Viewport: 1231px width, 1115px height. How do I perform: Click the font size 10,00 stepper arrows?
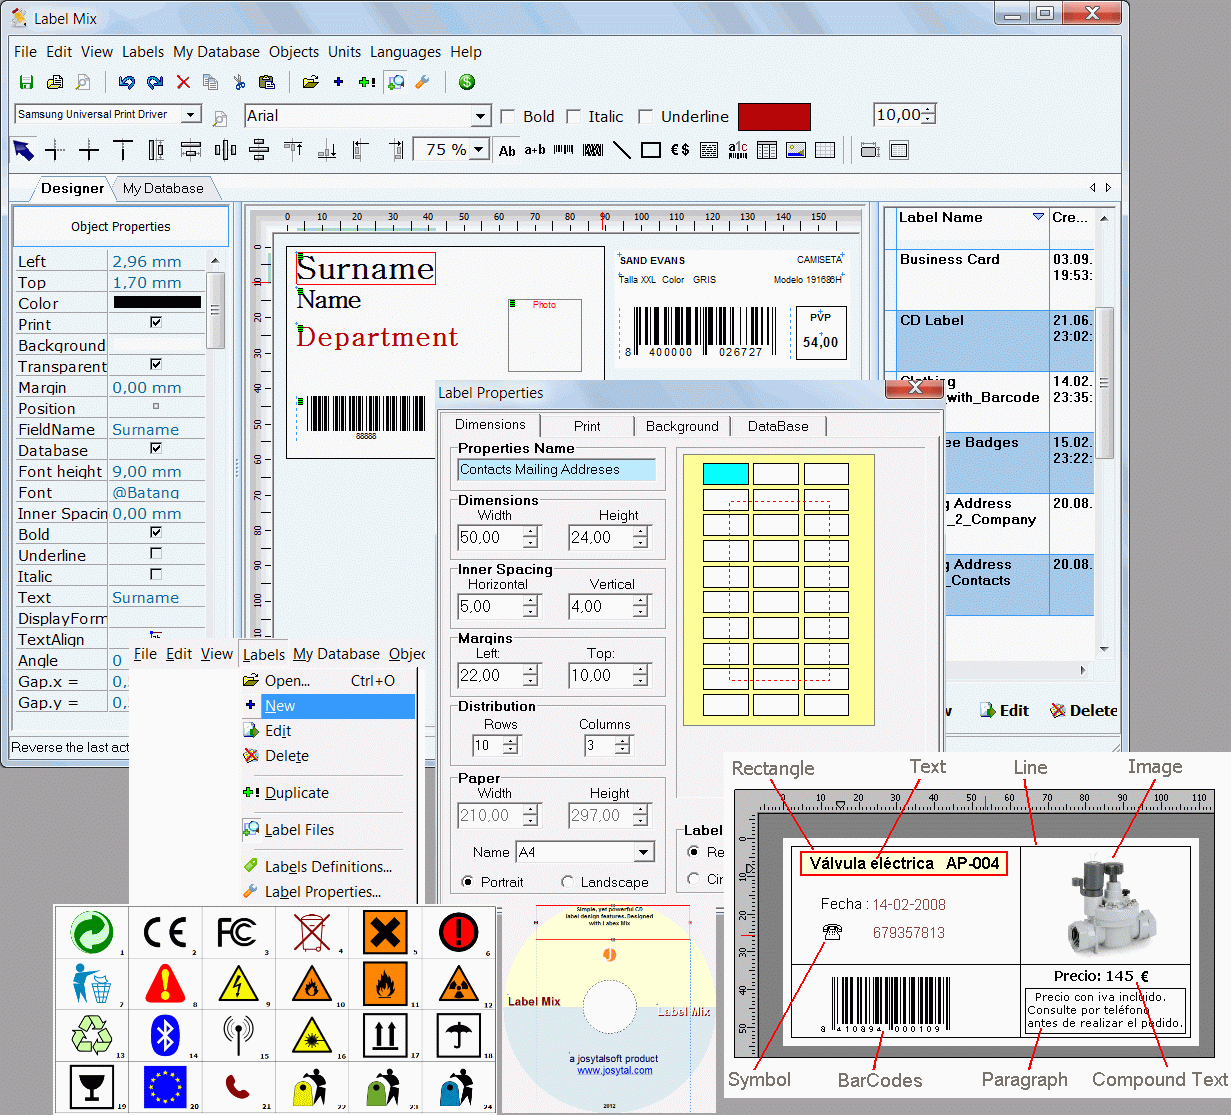[x=929, y=115]
